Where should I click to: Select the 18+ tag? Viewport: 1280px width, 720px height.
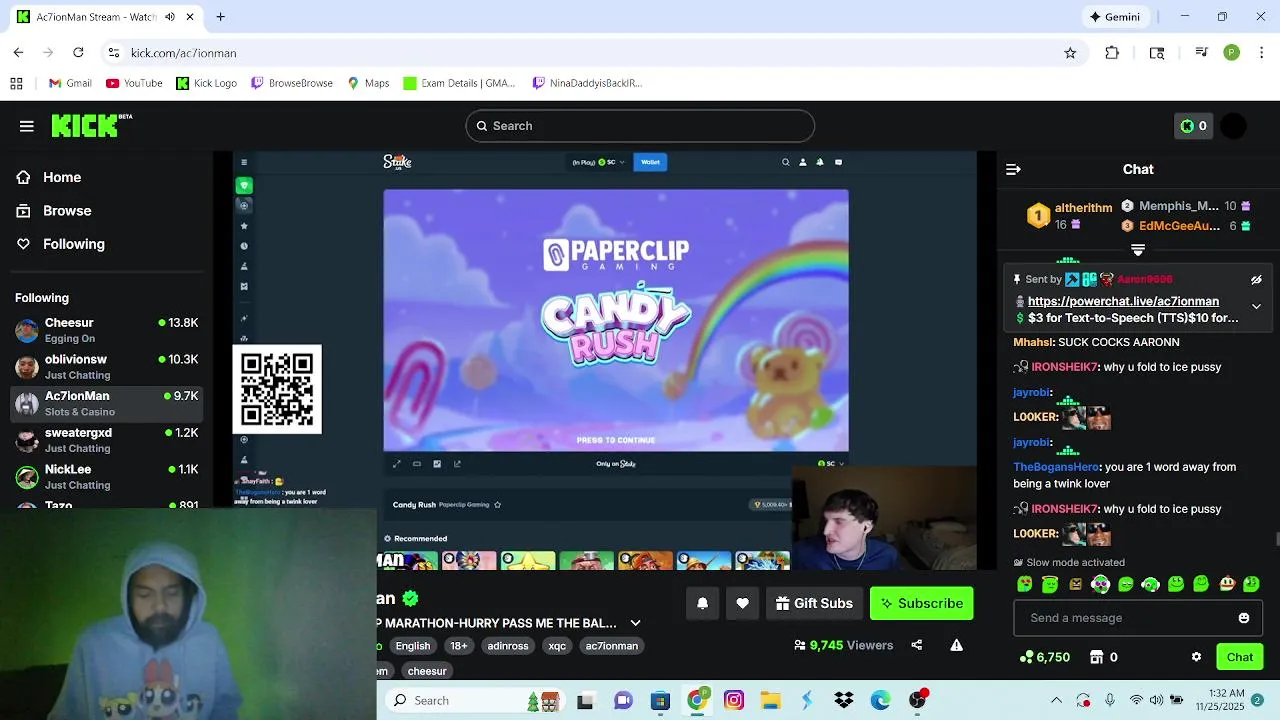point(458,646)
